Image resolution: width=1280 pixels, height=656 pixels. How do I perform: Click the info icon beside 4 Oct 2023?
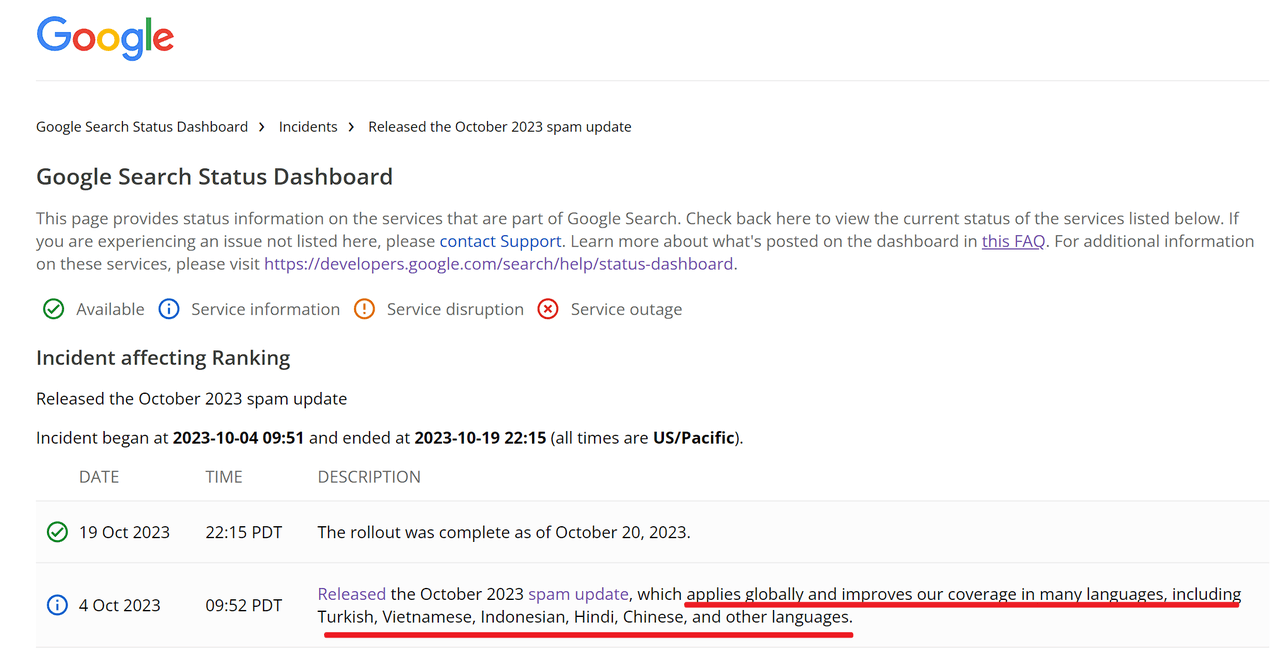(x=57, y=605)
